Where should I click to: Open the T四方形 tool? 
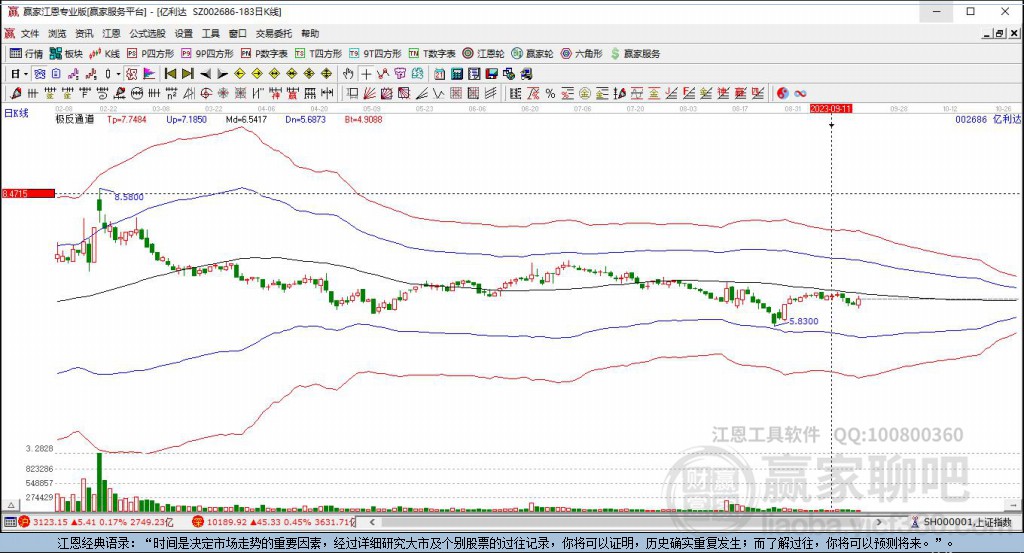pyautogui.click(x=318, y=54)
